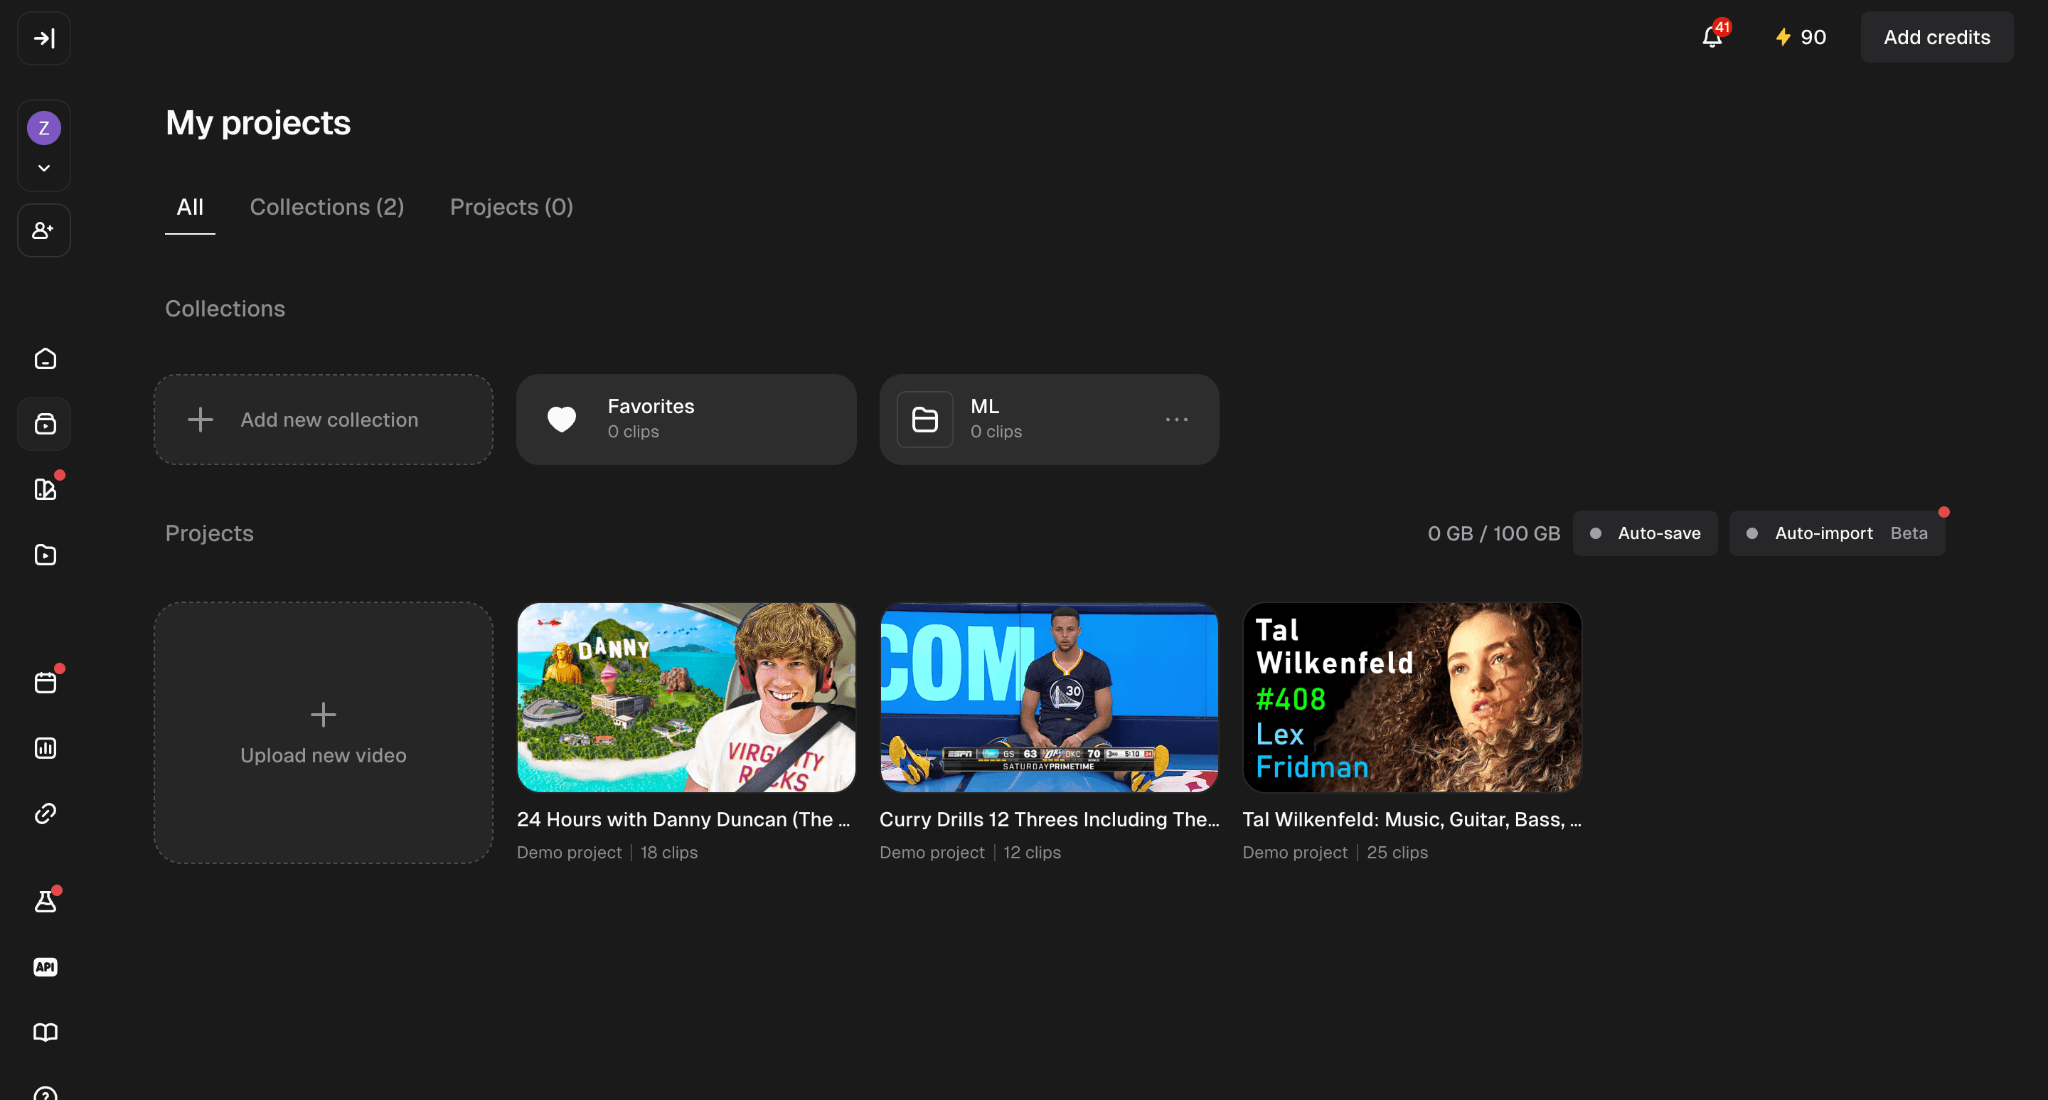Switch to the Projects (0) tab
The width and height of the screenshot is (2048, 1100).
pos(511,207)
